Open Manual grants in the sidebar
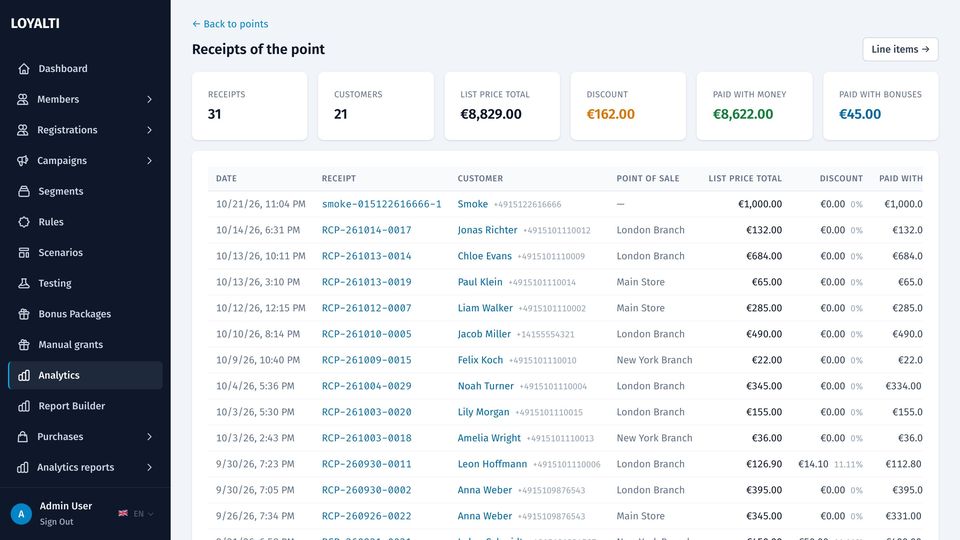The image size is (960, 540). point(85,344)
